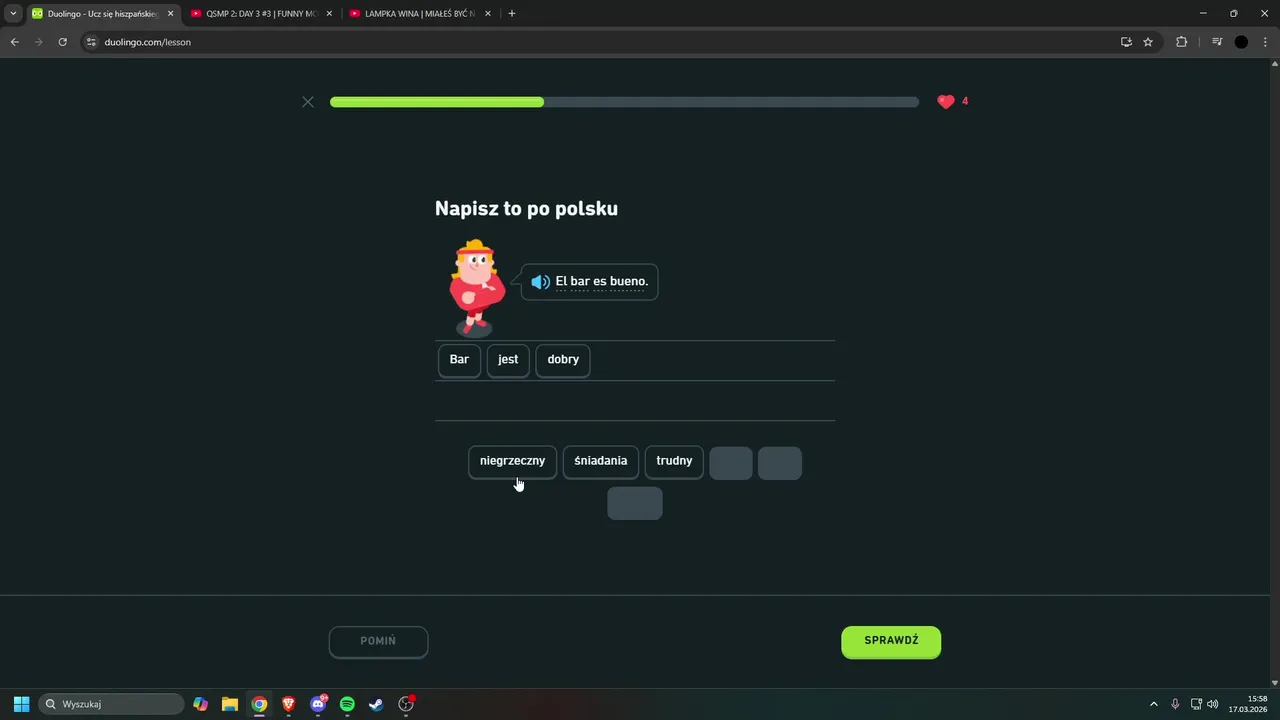Click the hearts counter icon

point(946,101)
